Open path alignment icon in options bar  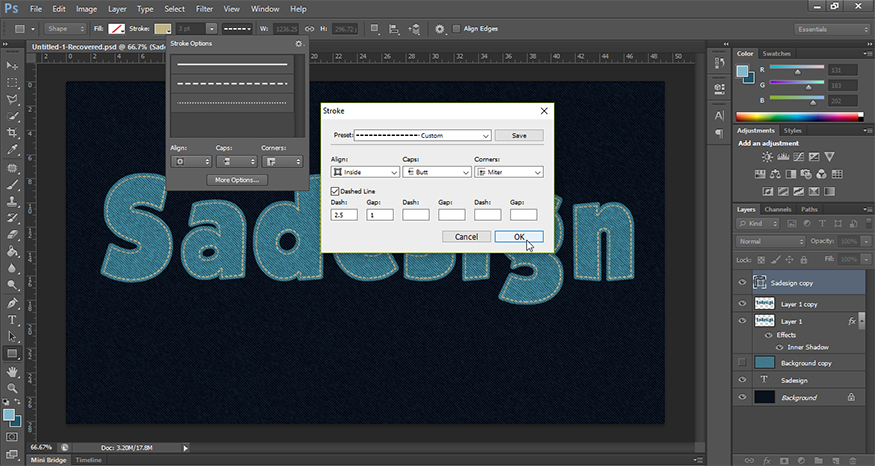(x=394, y=28)
